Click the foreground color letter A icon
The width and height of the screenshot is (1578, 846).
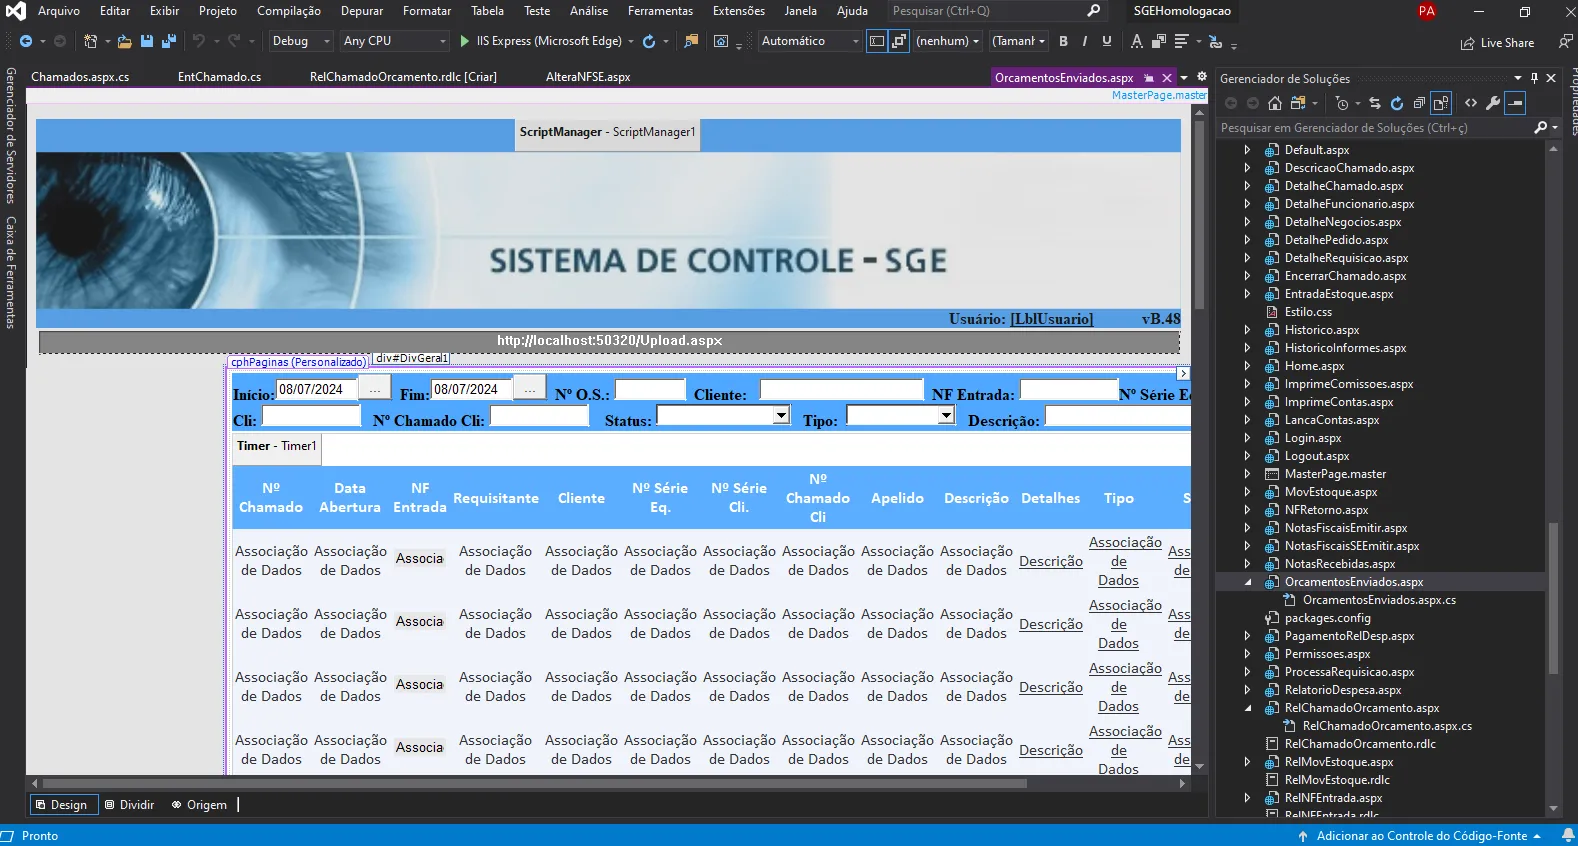click(x=1136, y=41)
